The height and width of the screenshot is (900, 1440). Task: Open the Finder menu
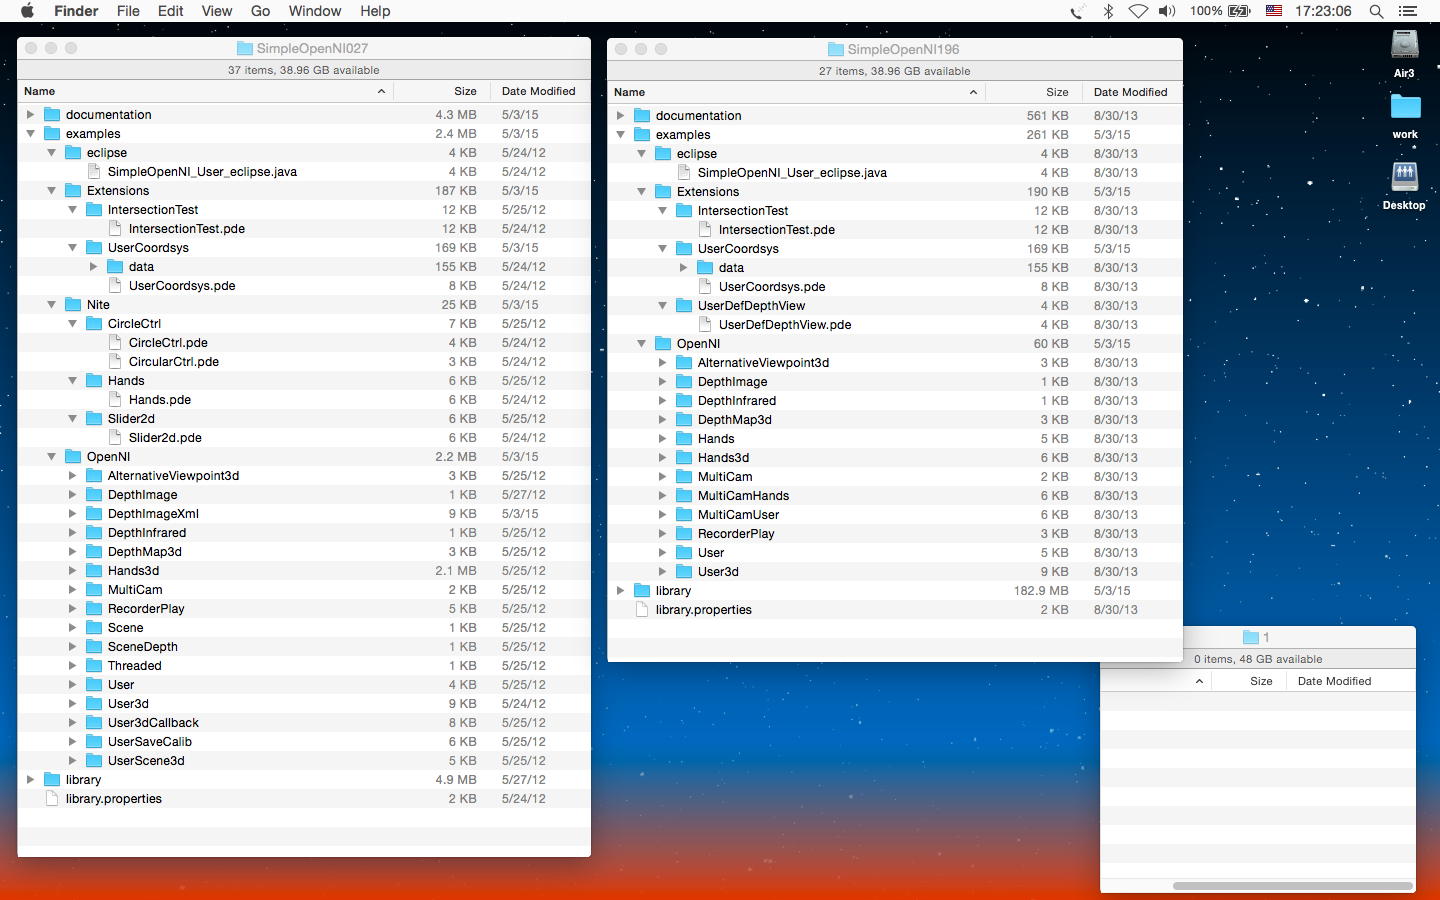pyautogui.click(x=76, y=11)
